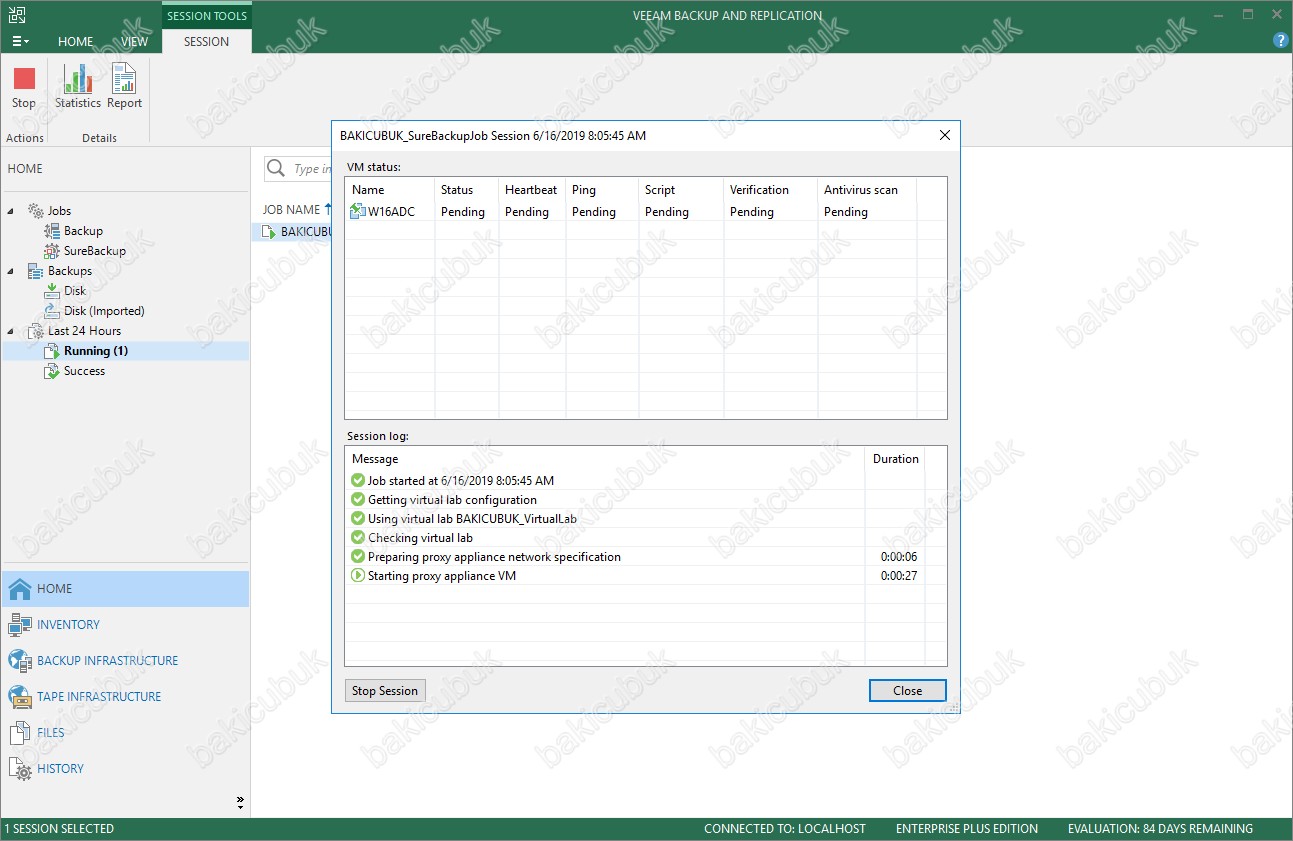
Task: Open the BACKUP INFRASTRUCTURE navigation pane
Action: tap(125, 661)
